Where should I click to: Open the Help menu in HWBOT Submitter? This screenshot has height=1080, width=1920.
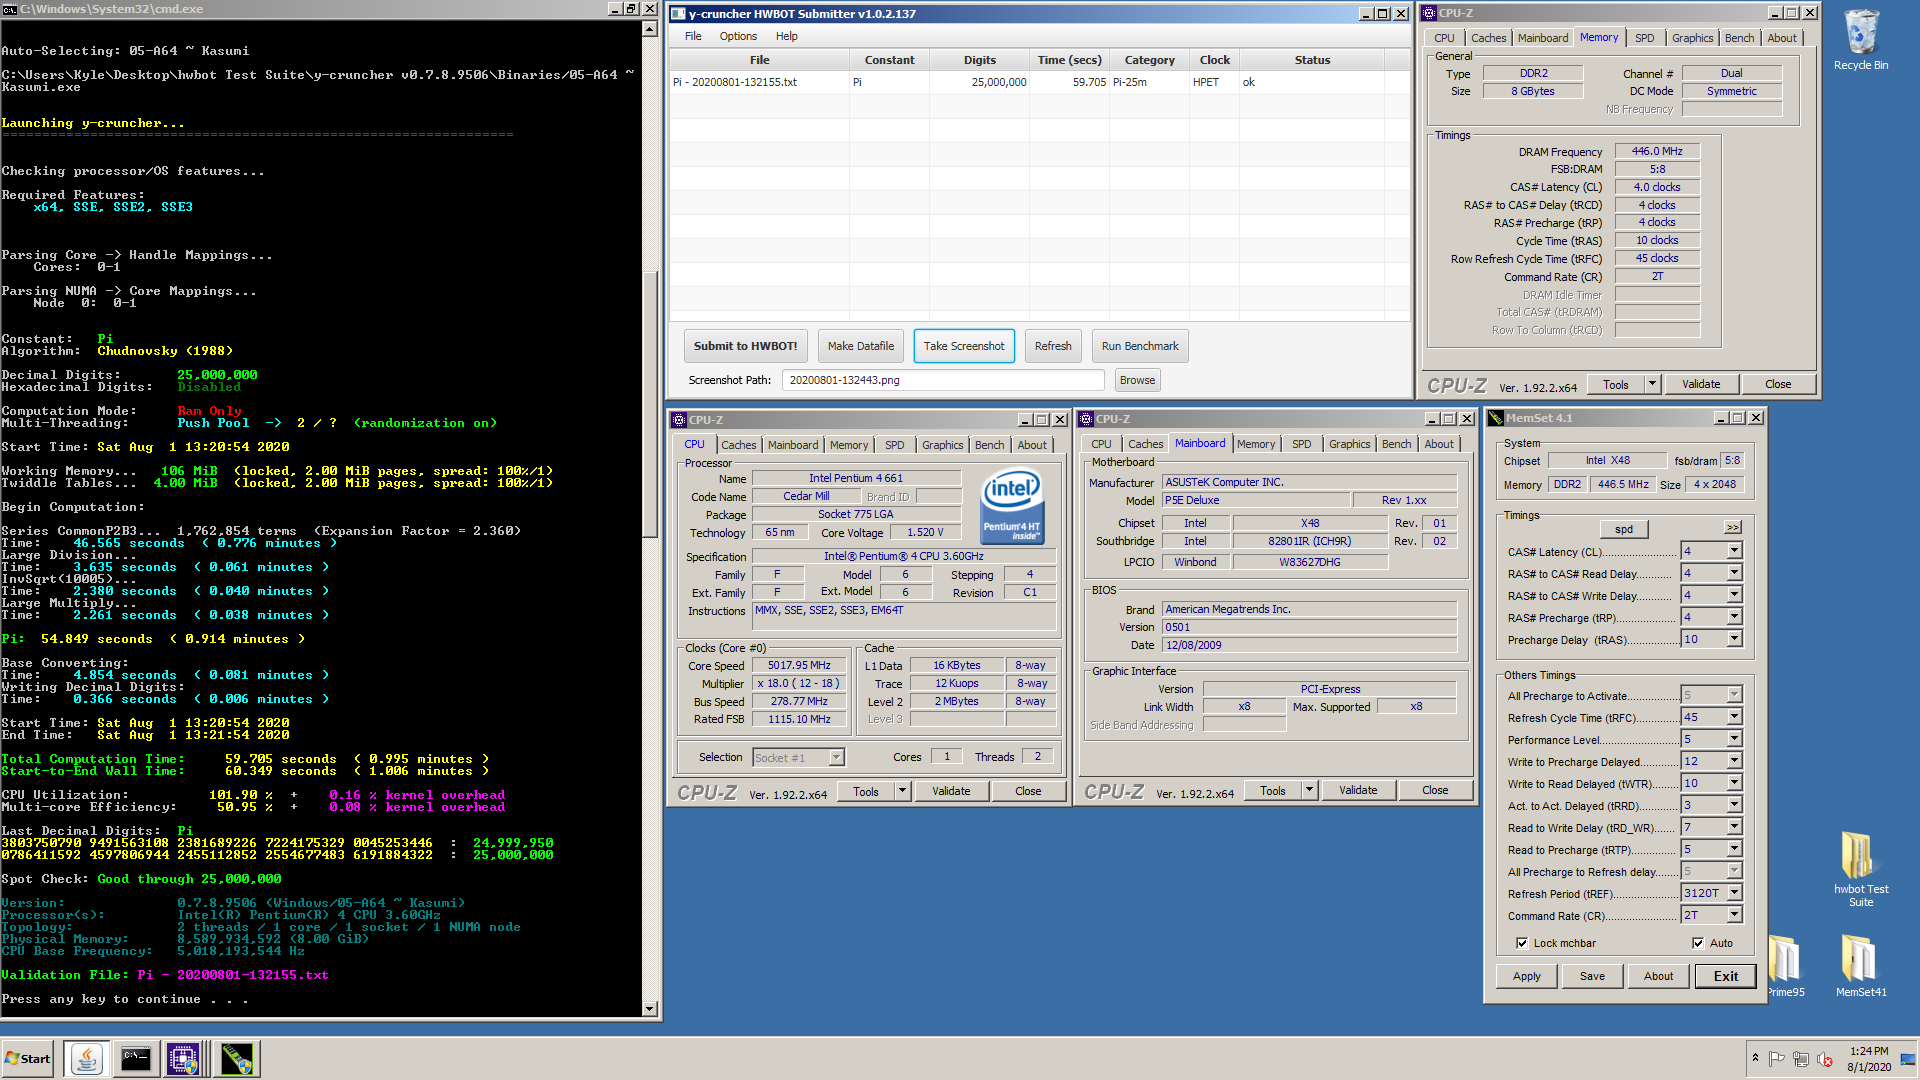click(787, 36)
